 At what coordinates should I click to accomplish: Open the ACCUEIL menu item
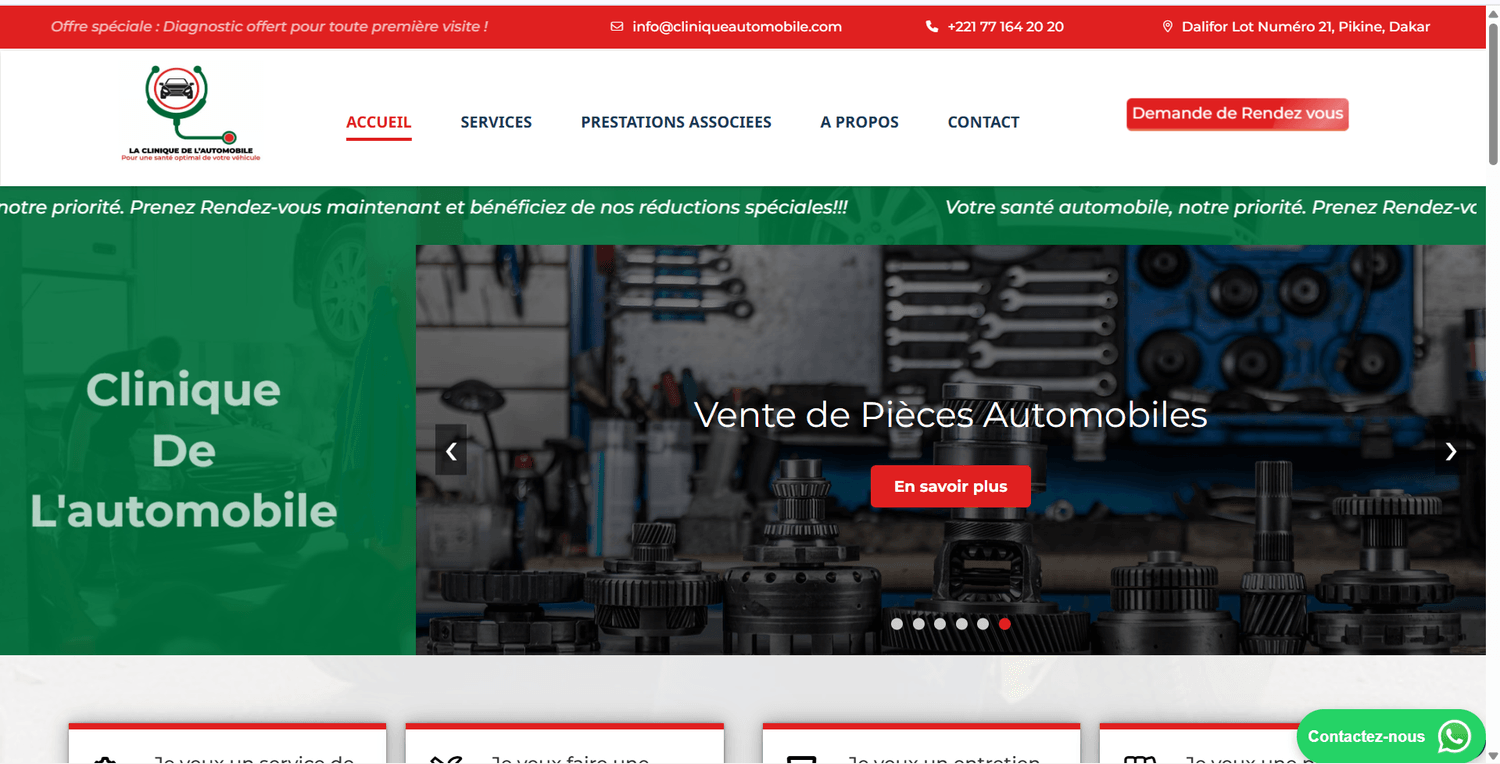click(379, 122)
